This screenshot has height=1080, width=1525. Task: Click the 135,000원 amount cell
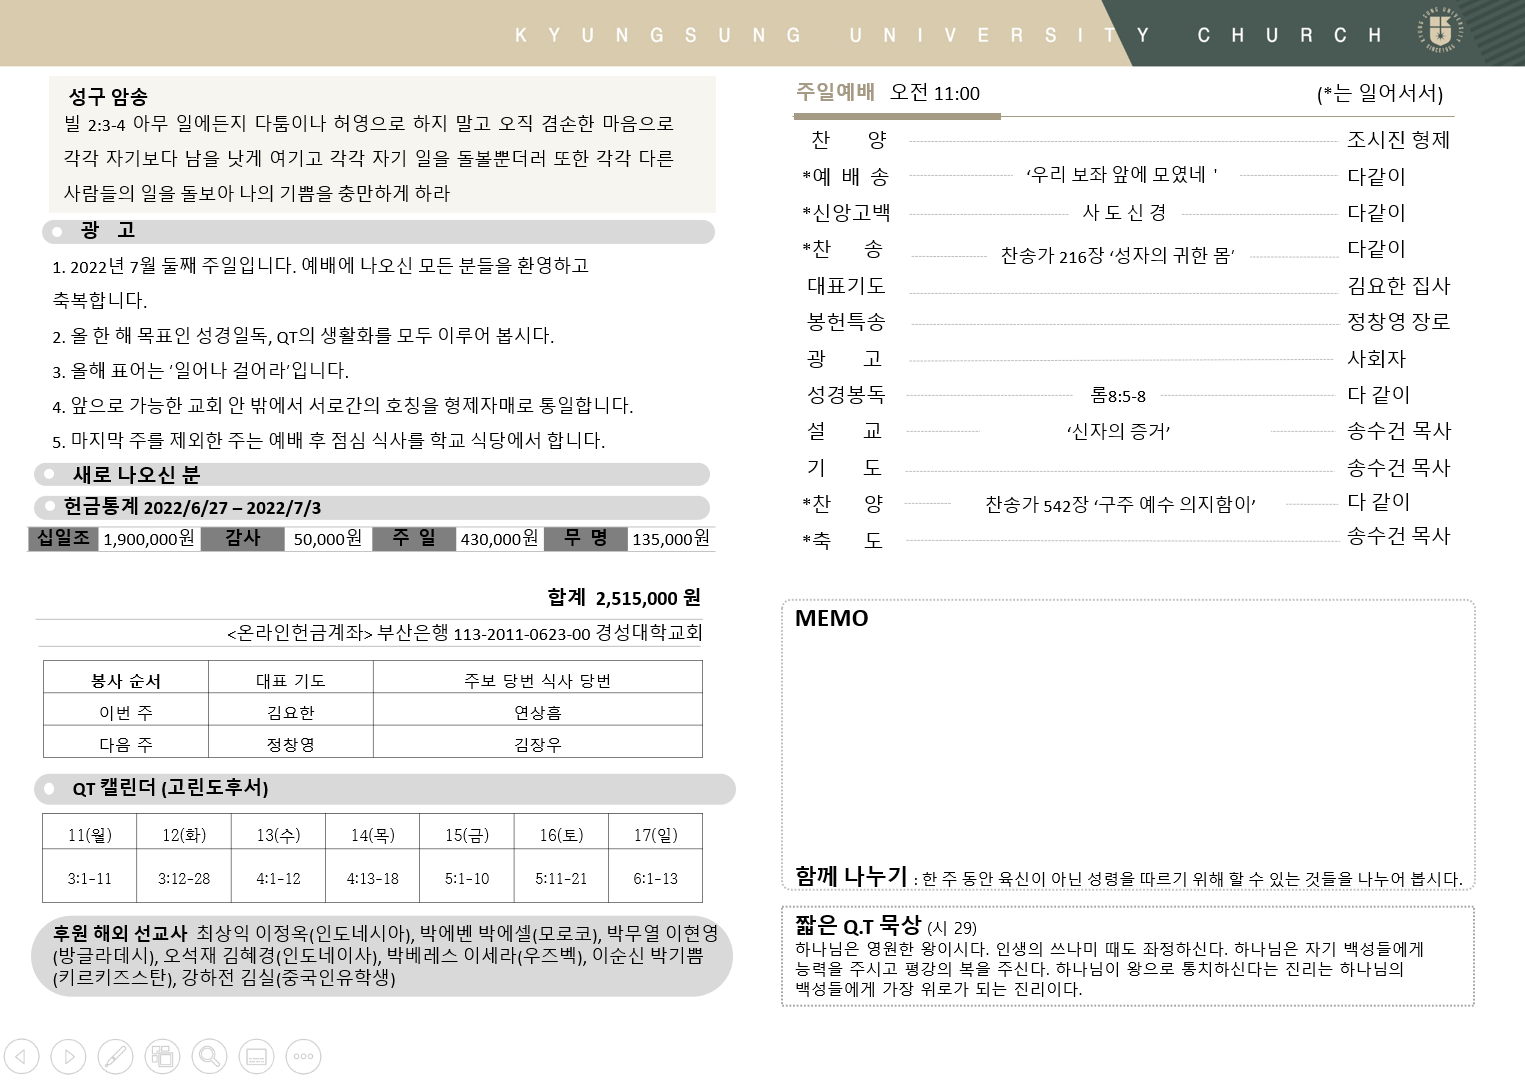coord(671,539)
